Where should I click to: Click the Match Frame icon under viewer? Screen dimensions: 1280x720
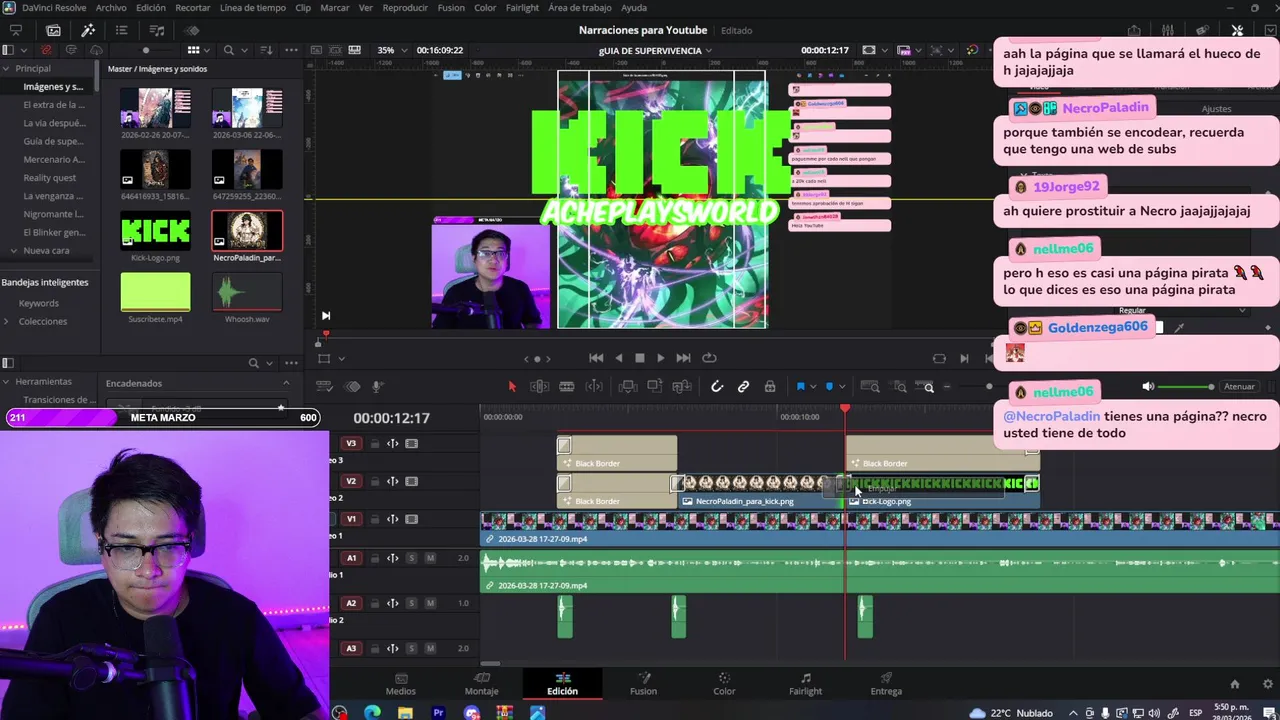point(939,358)
